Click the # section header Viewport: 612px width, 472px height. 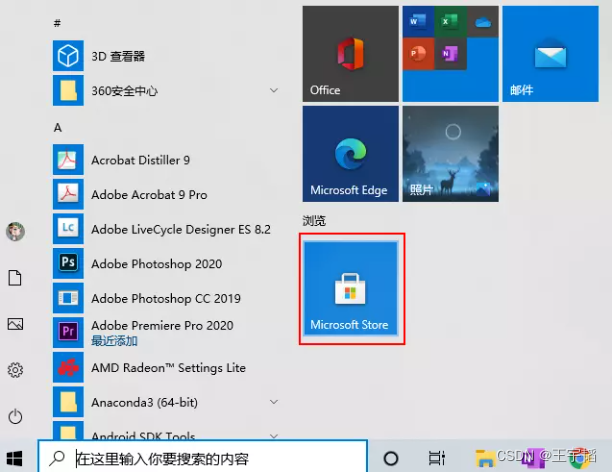[57, 23]
